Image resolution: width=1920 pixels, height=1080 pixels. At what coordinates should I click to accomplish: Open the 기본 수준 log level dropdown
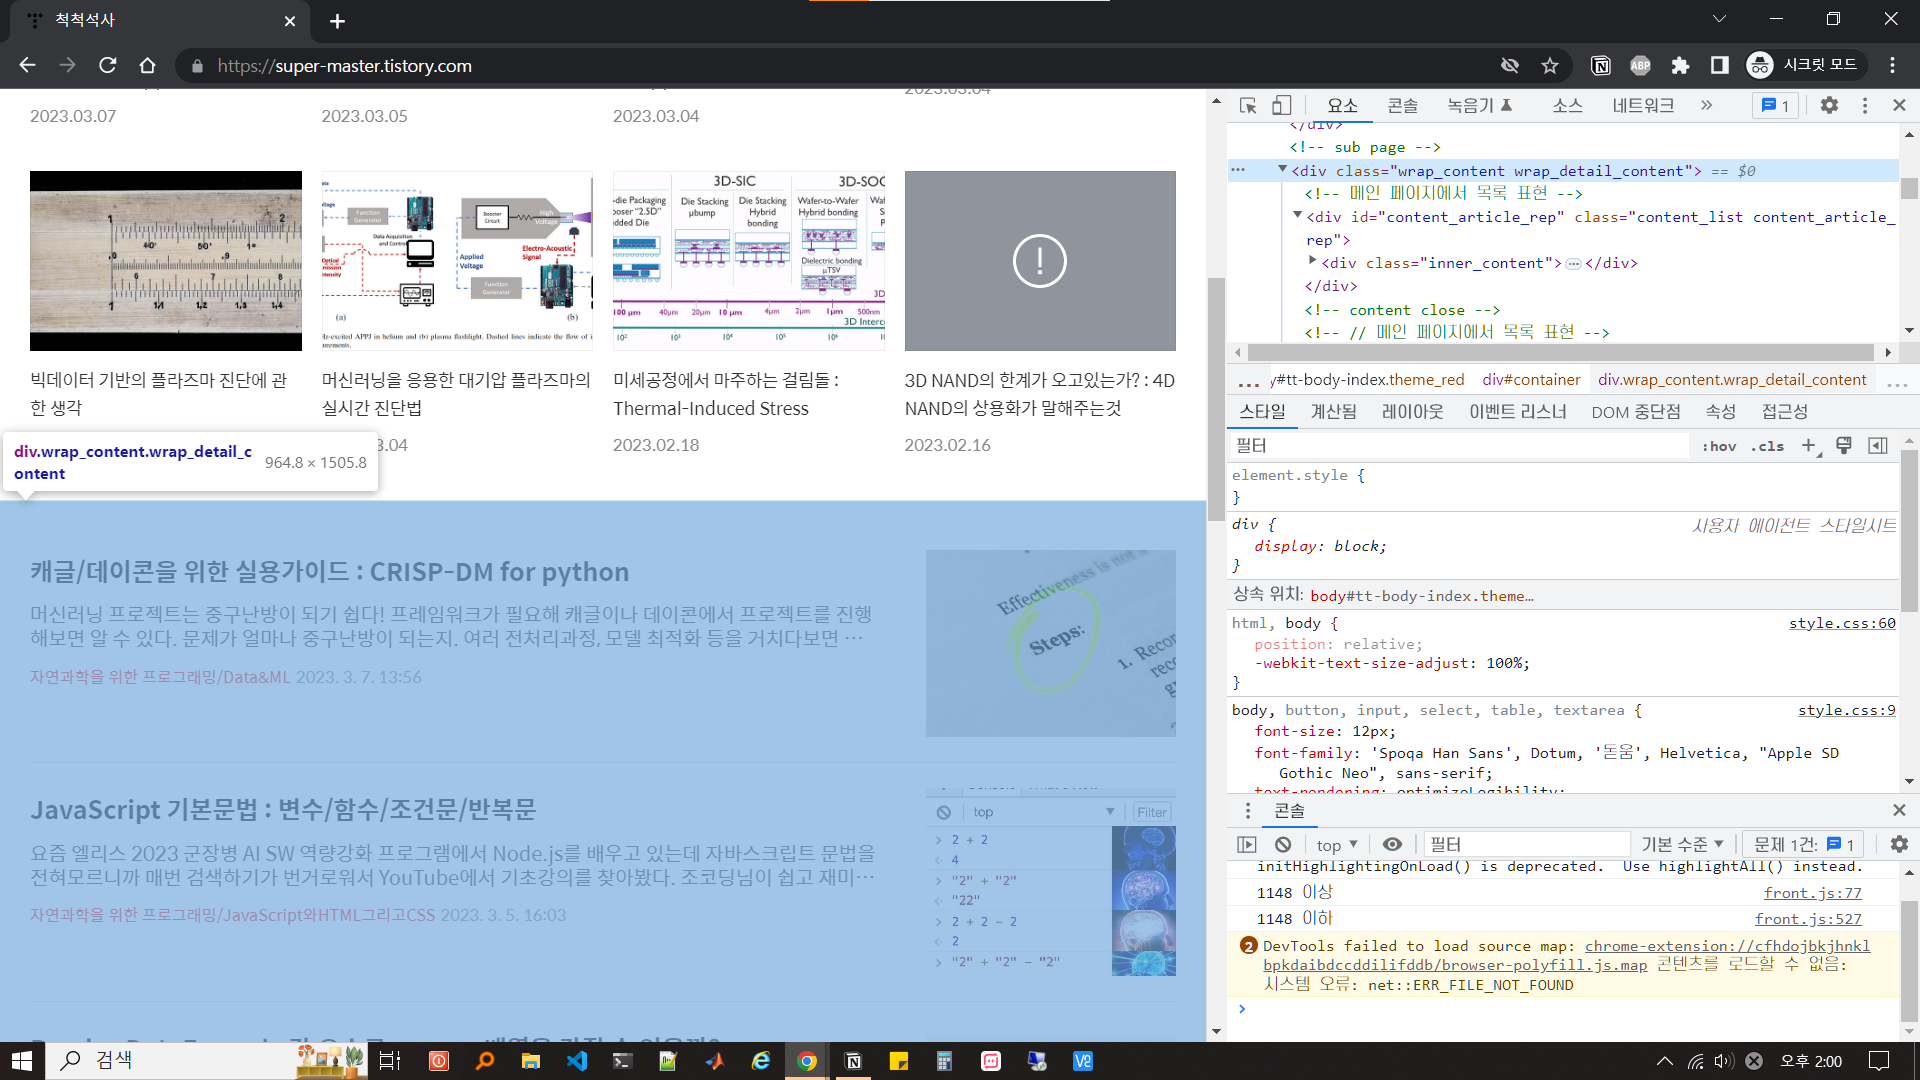(x=1682, y=844)
